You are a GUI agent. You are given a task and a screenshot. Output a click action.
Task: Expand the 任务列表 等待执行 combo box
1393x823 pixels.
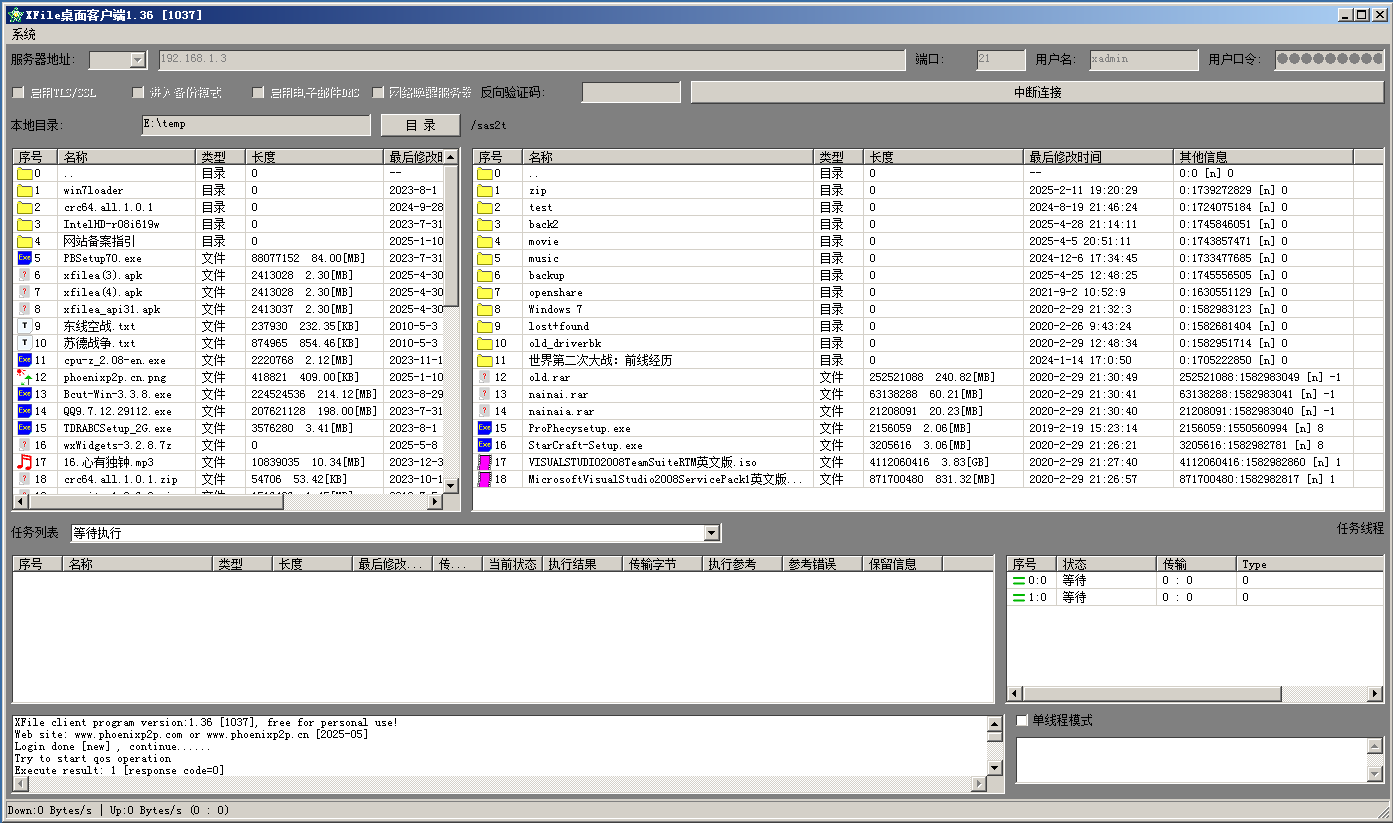click(x=711, y=534)
